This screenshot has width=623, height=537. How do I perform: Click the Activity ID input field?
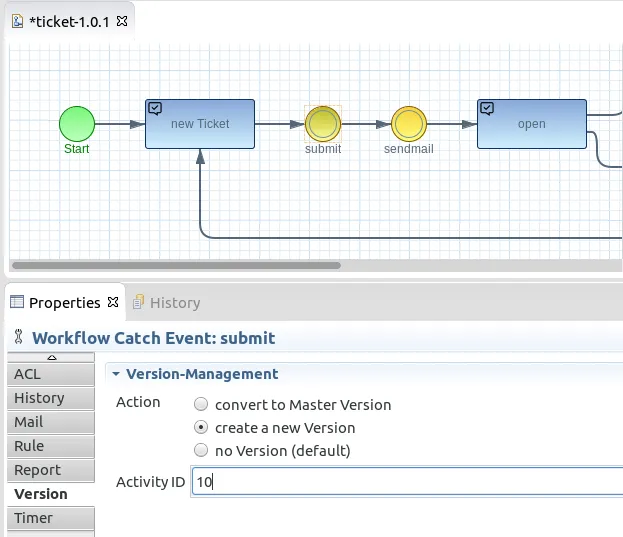408,482
